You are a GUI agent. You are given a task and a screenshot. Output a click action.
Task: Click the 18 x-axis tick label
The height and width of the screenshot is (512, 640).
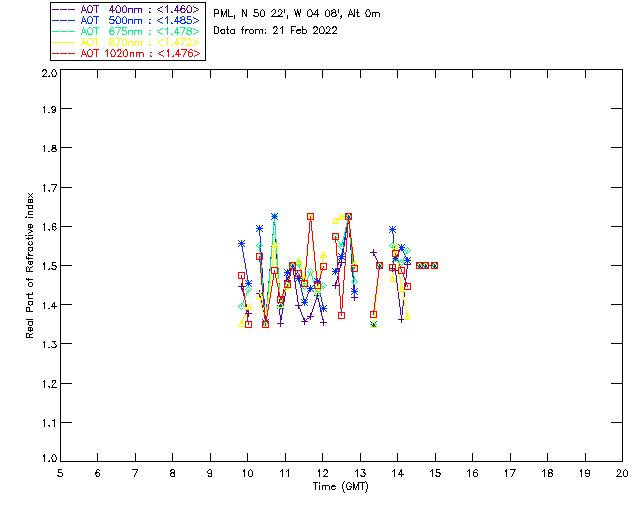[547, 473]
